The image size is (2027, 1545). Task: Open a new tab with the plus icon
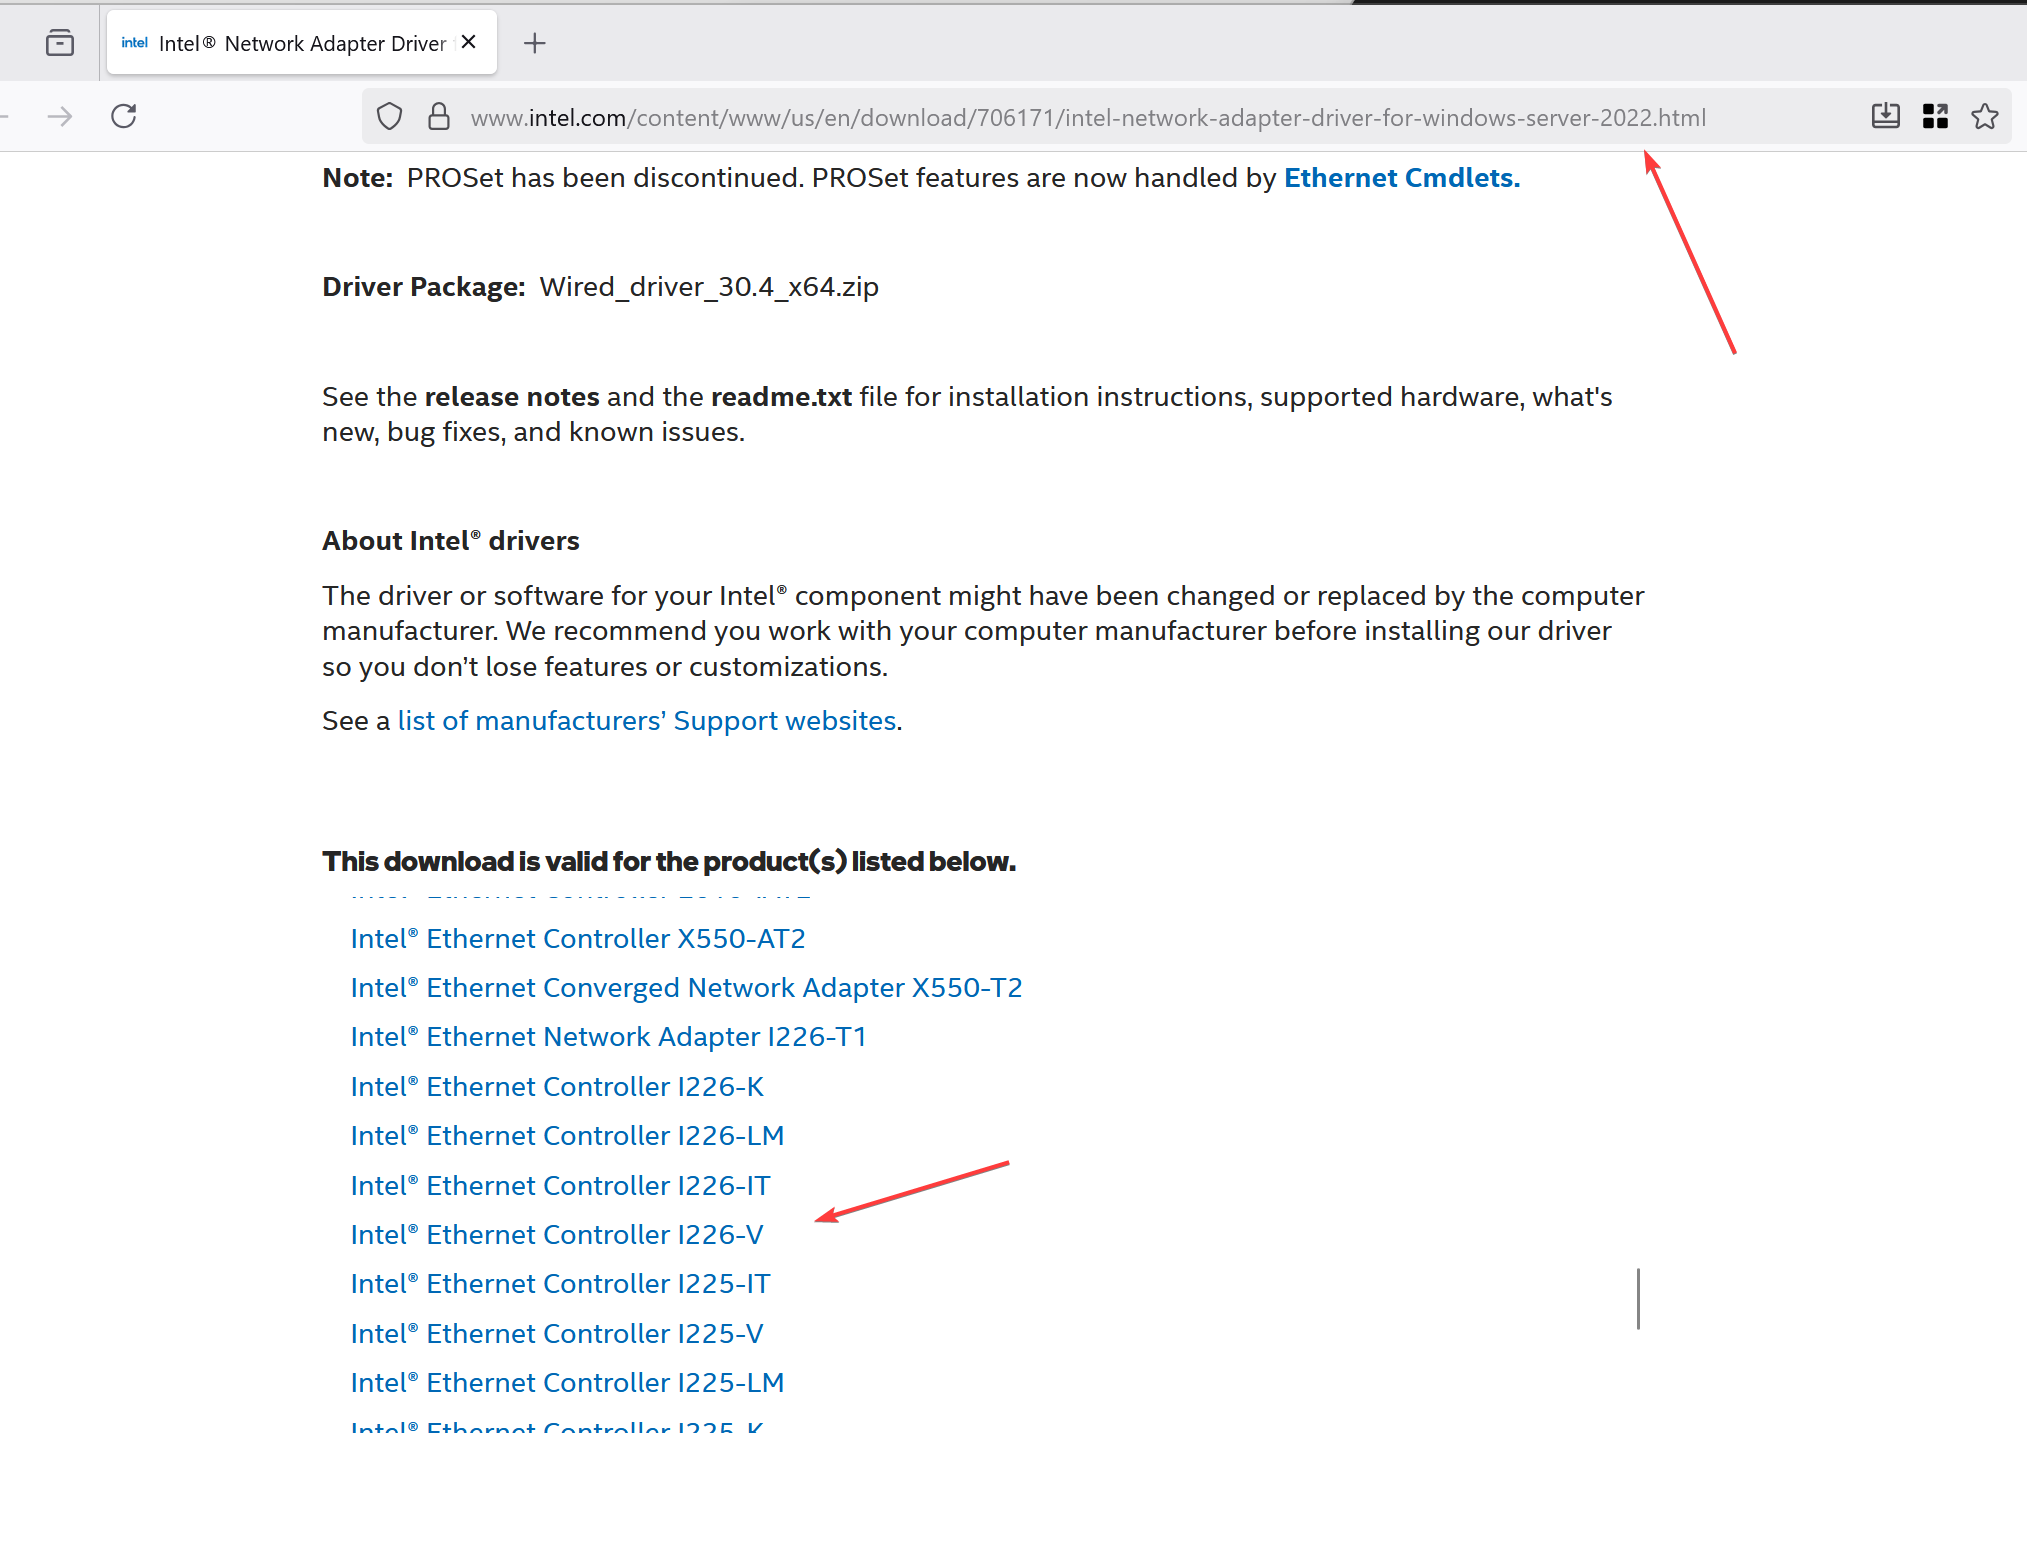[x=535, y=43]
